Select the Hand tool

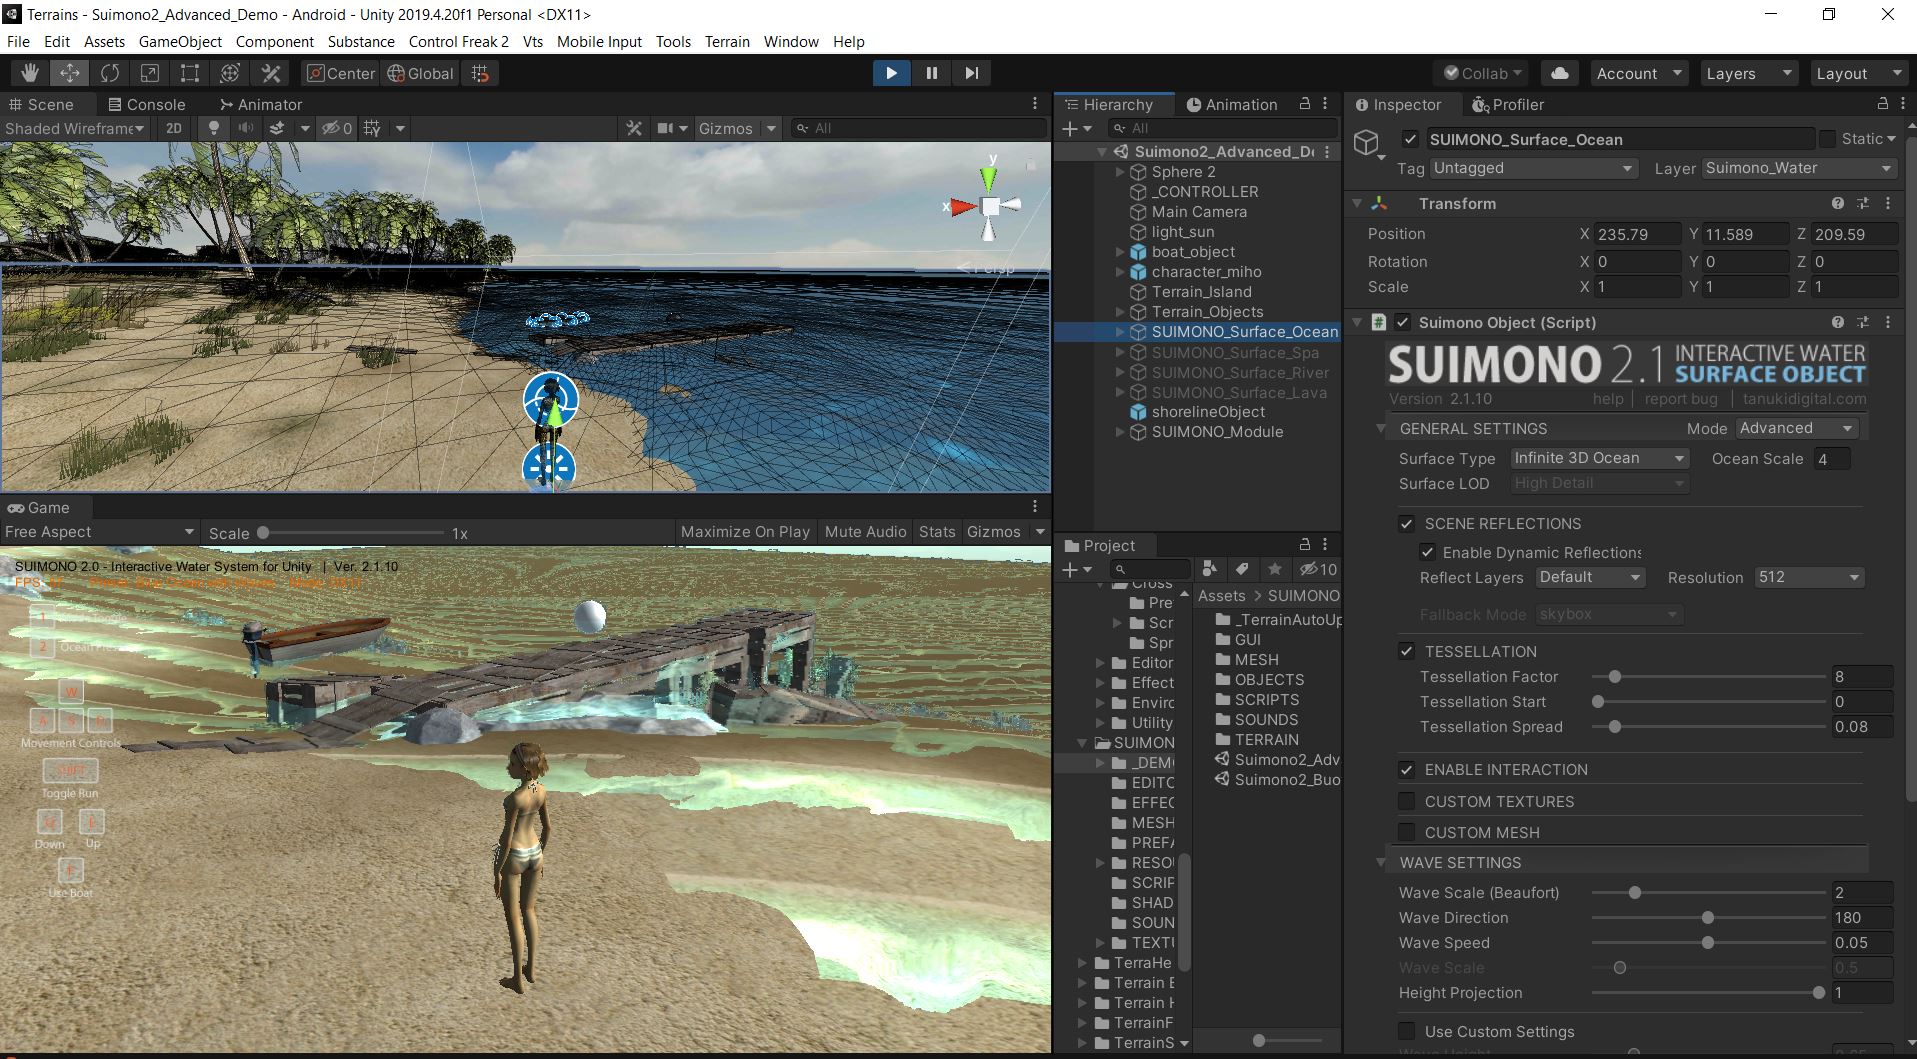(x=30, y=73)
